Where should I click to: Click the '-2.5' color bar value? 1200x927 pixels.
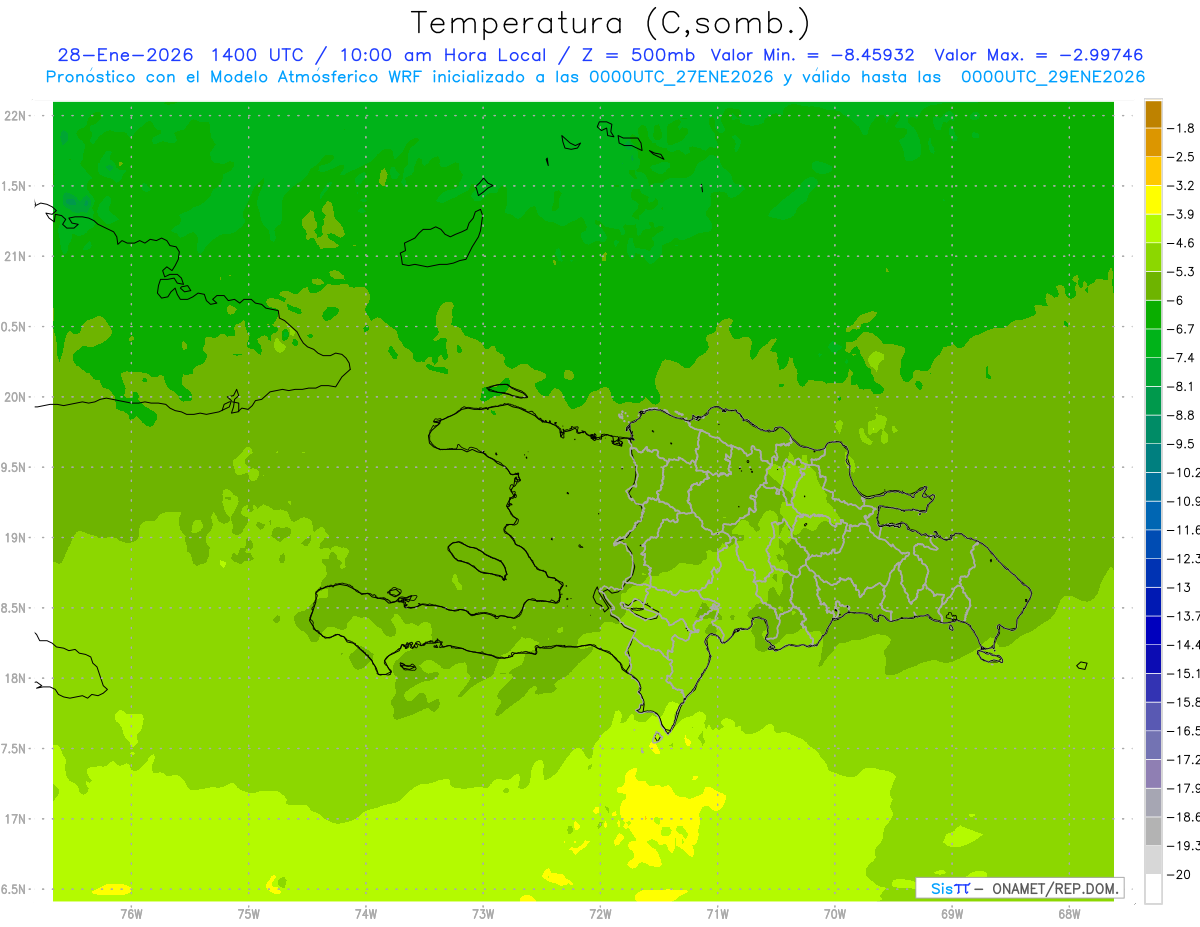click(1181, 157)
